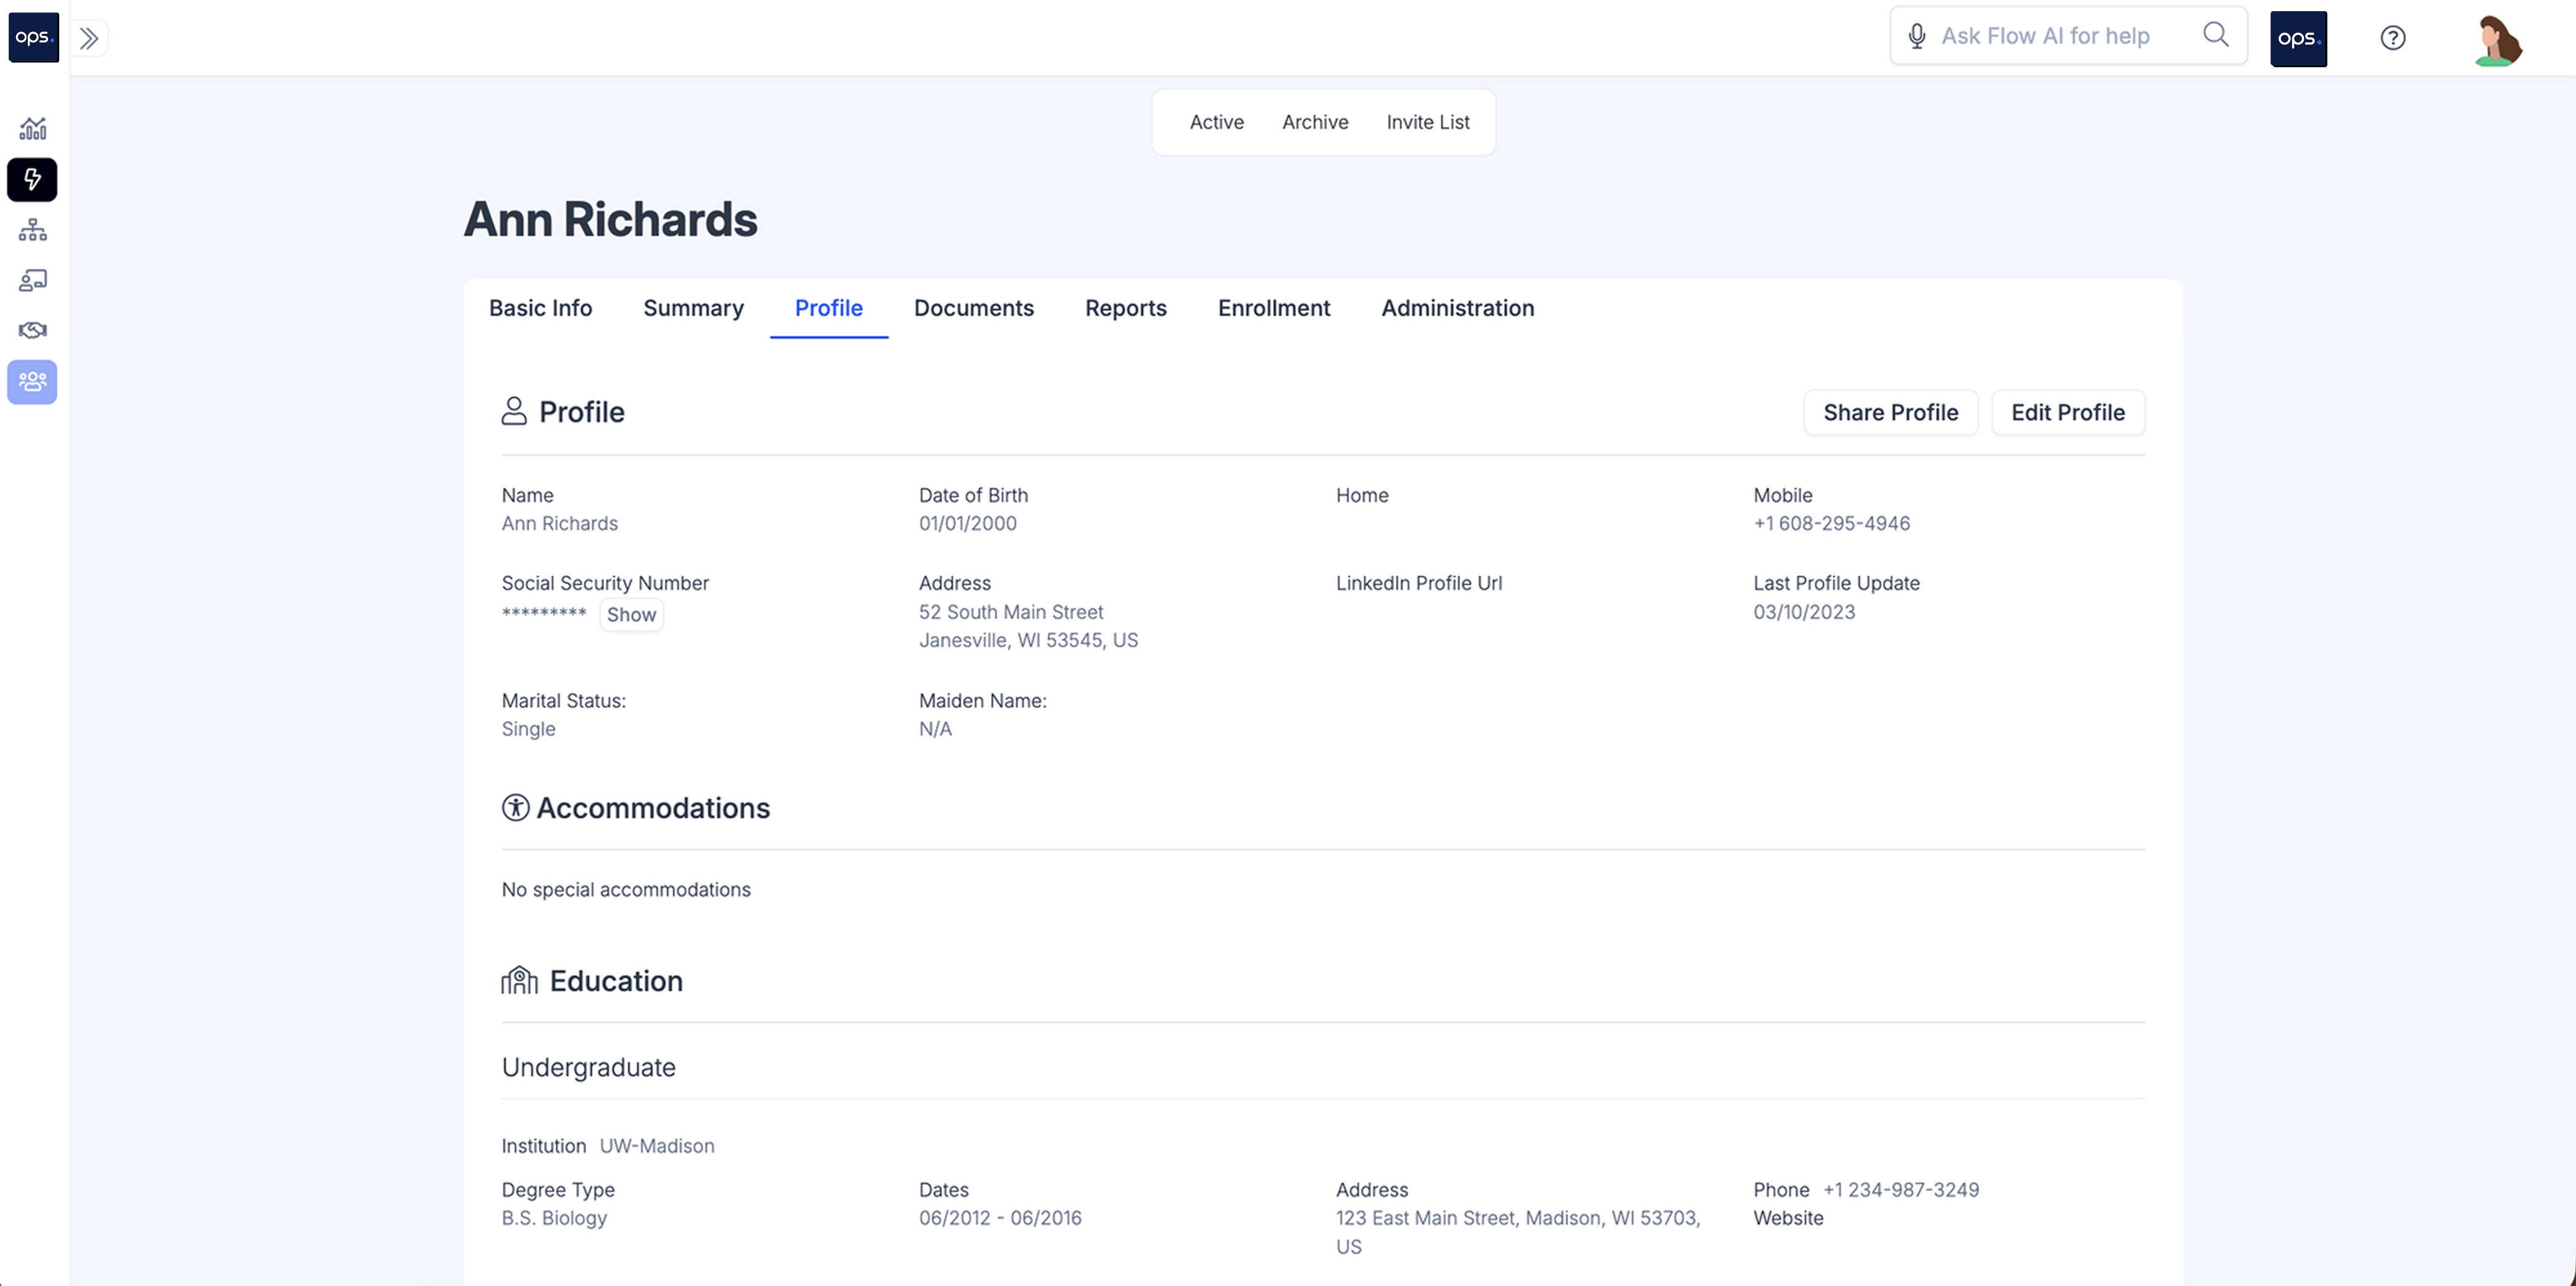
Task: Open the analytics chart sidebar icon
Action: click(x=32, y=129)
